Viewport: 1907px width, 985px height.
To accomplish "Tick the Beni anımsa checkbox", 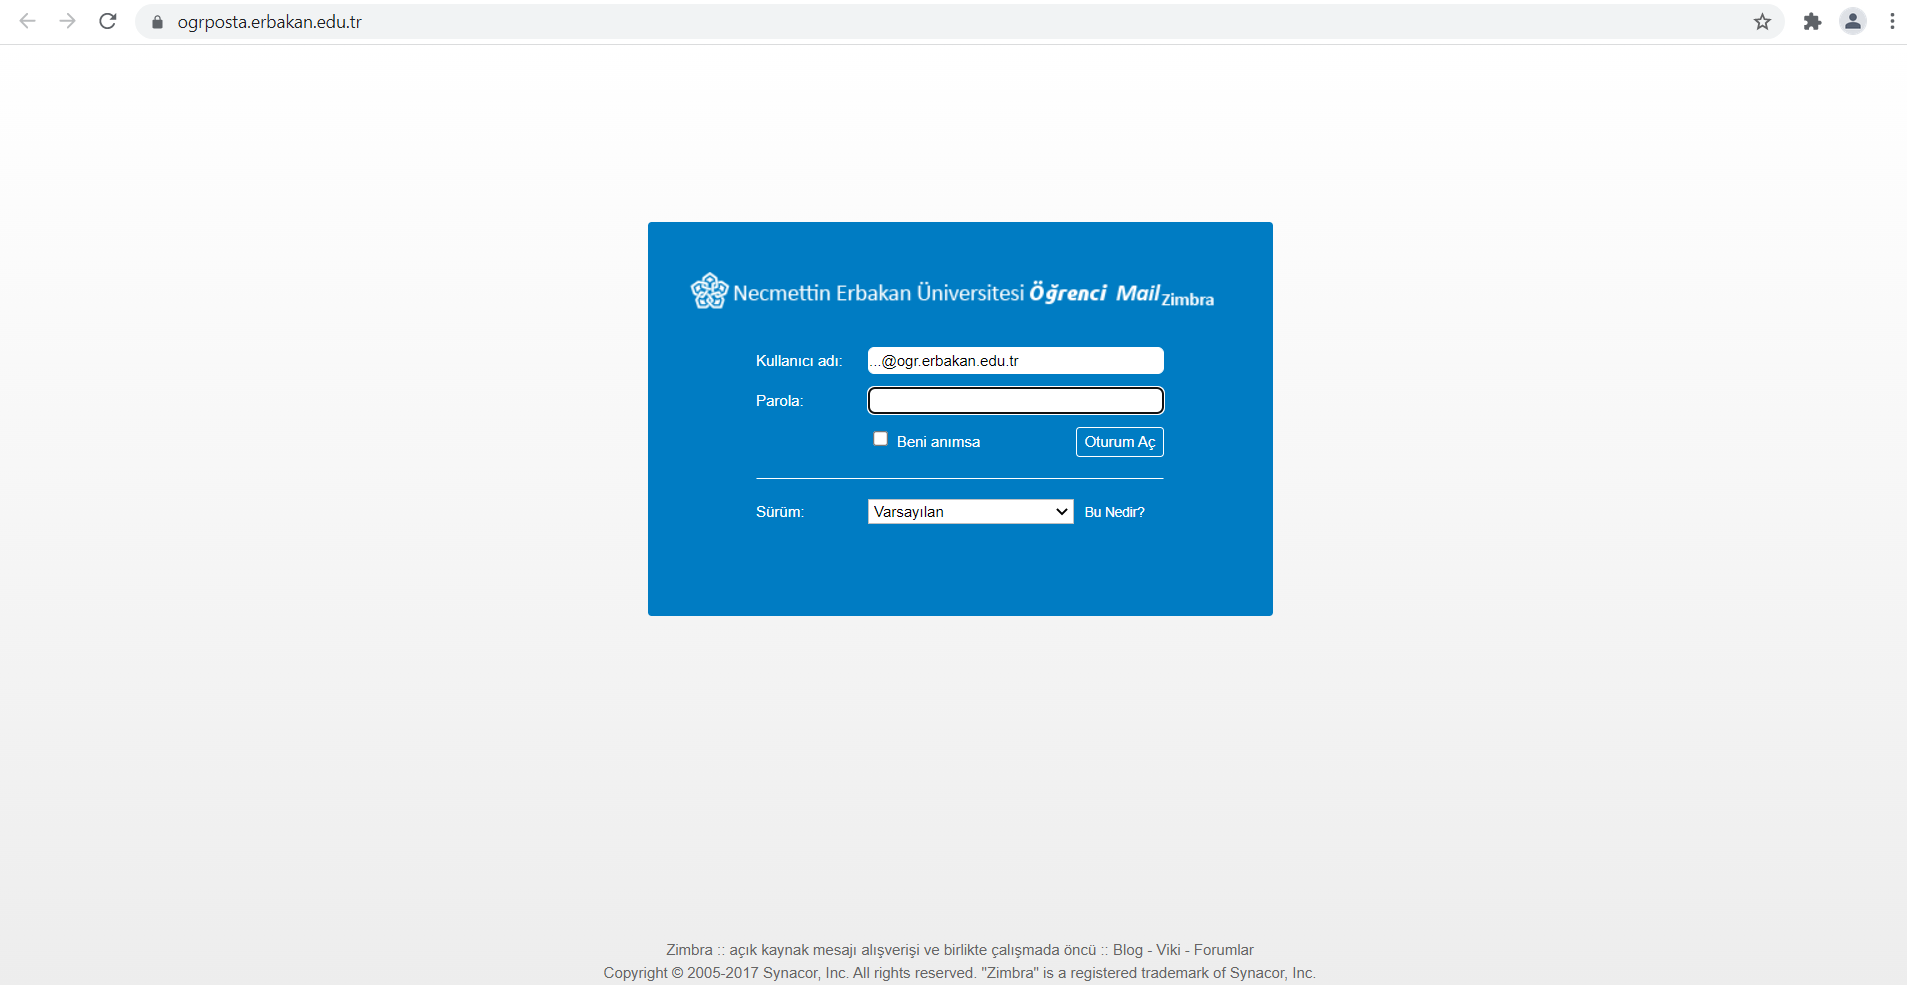I will coord(880,439).
